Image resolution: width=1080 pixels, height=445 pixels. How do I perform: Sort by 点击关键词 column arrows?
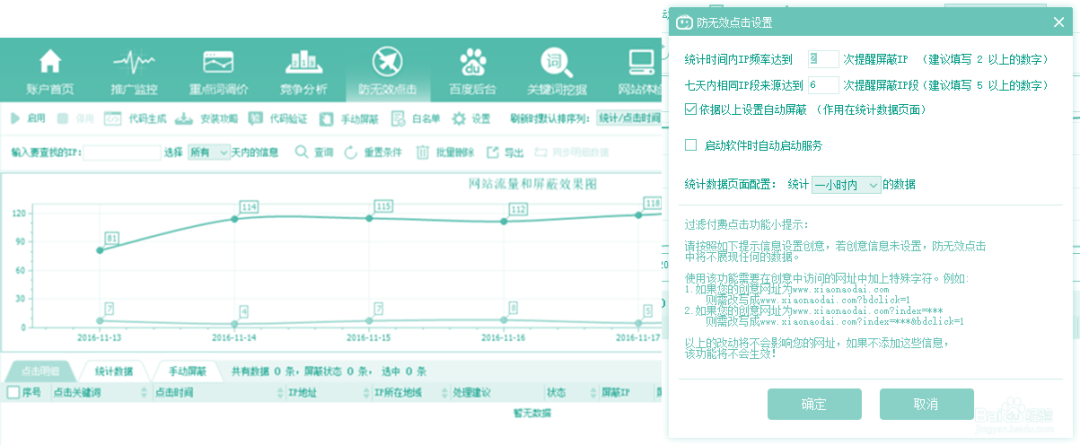point(144,393)
